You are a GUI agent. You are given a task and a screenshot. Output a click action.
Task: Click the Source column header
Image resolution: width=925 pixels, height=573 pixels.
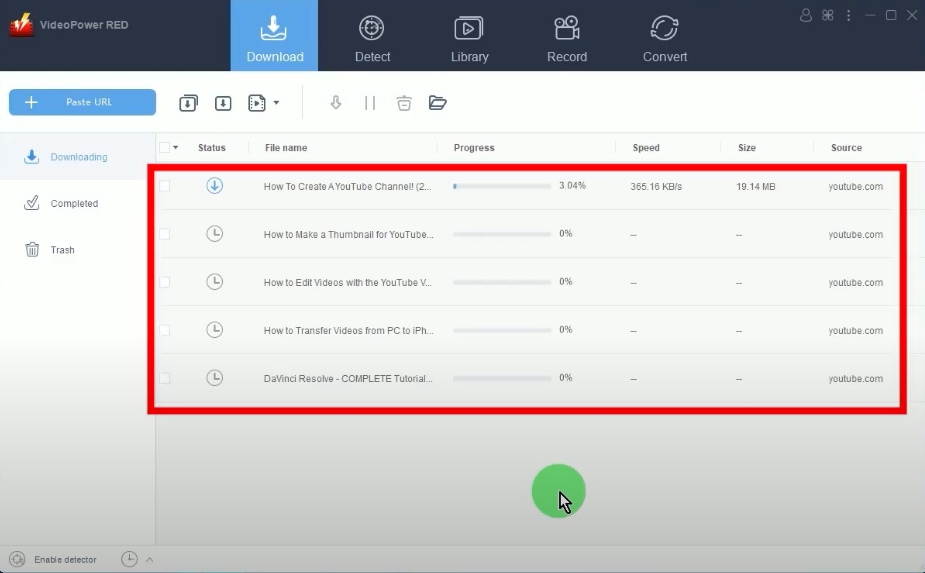pos(847,148)
